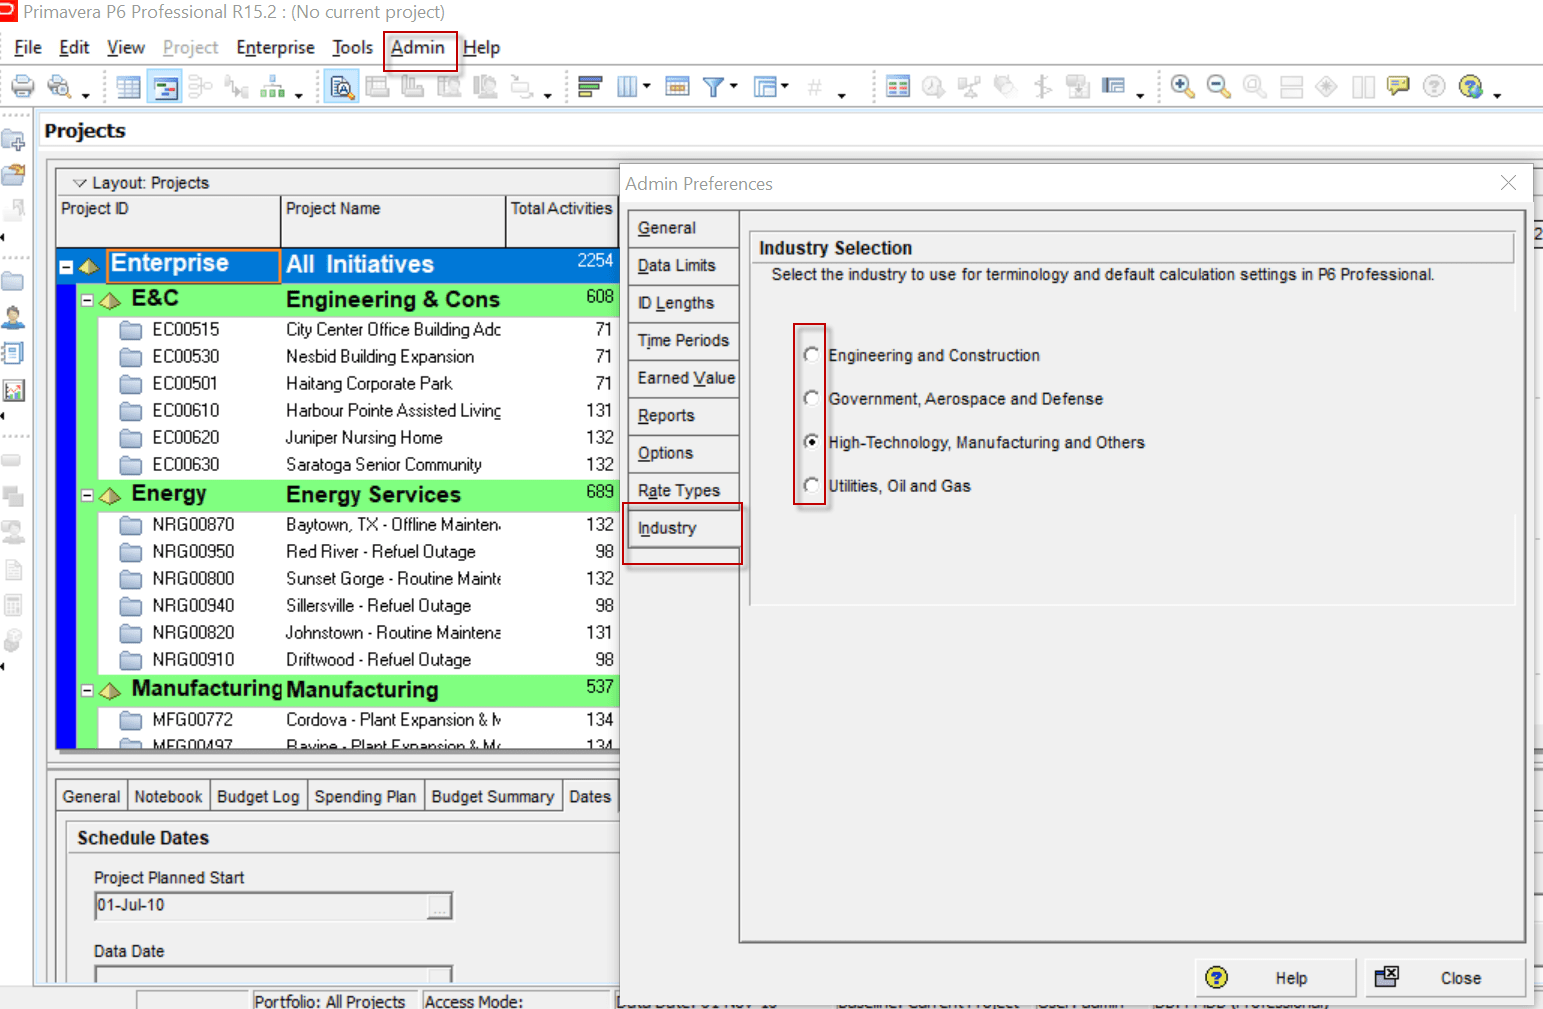Open online help globe icon
This screenshot has height=1009, width=1543.
coord(1470,87)
